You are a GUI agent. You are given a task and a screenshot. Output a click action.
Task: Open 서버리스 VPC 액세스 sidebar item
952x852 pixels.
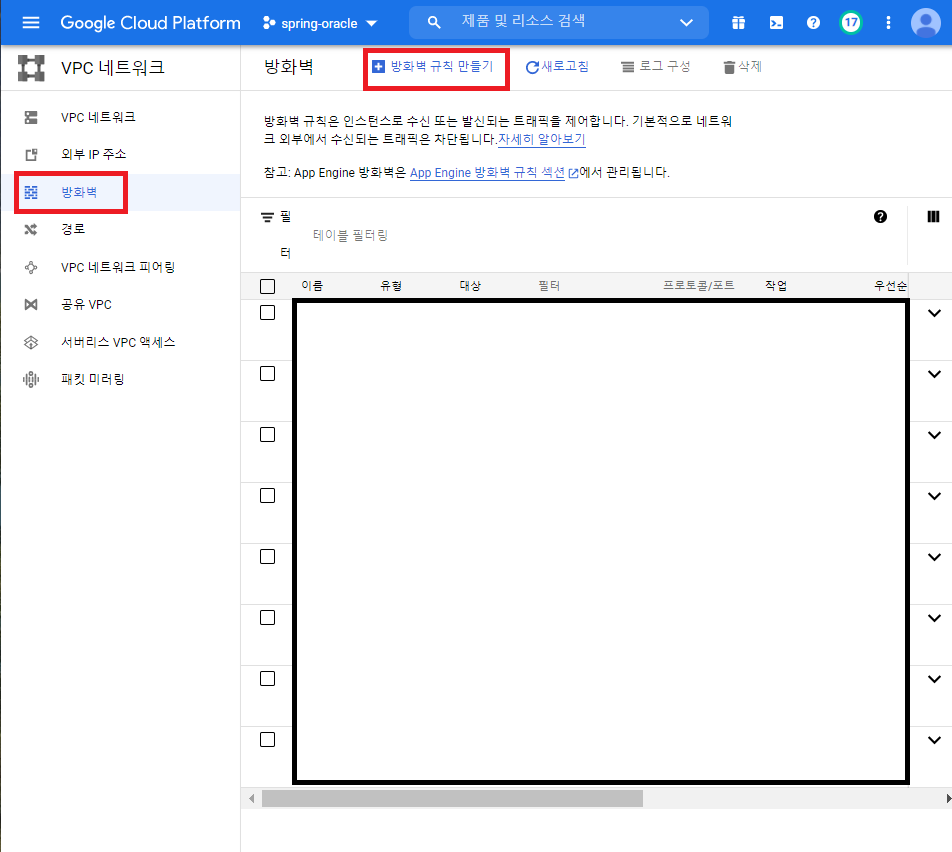tap(120, 342)
